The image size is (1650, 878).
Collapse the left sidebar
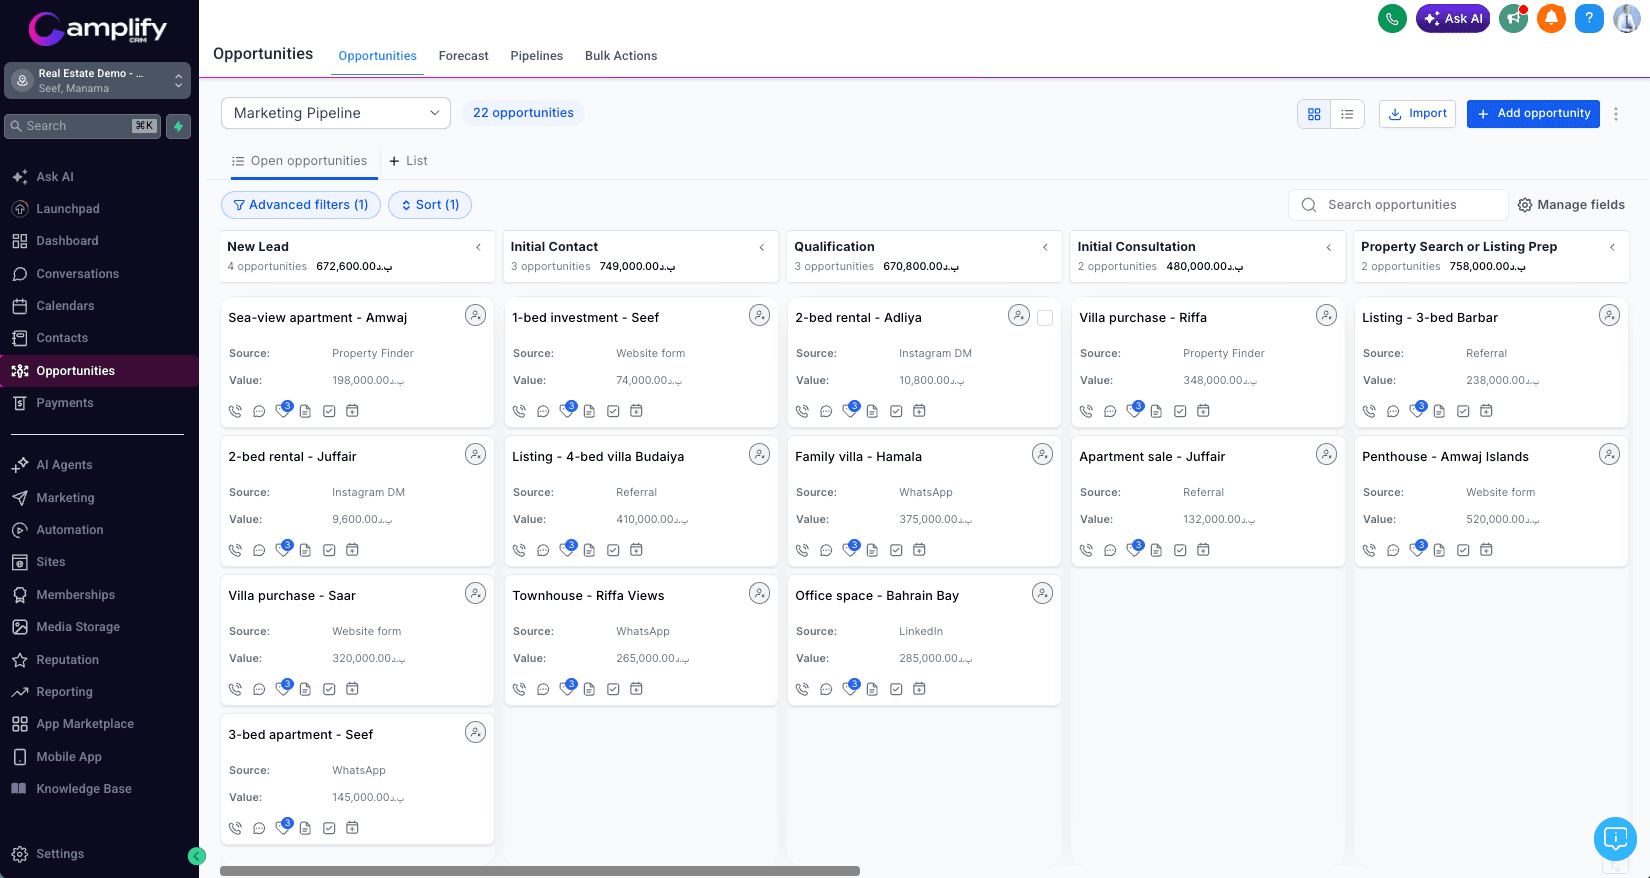click(x=197, y=856)
